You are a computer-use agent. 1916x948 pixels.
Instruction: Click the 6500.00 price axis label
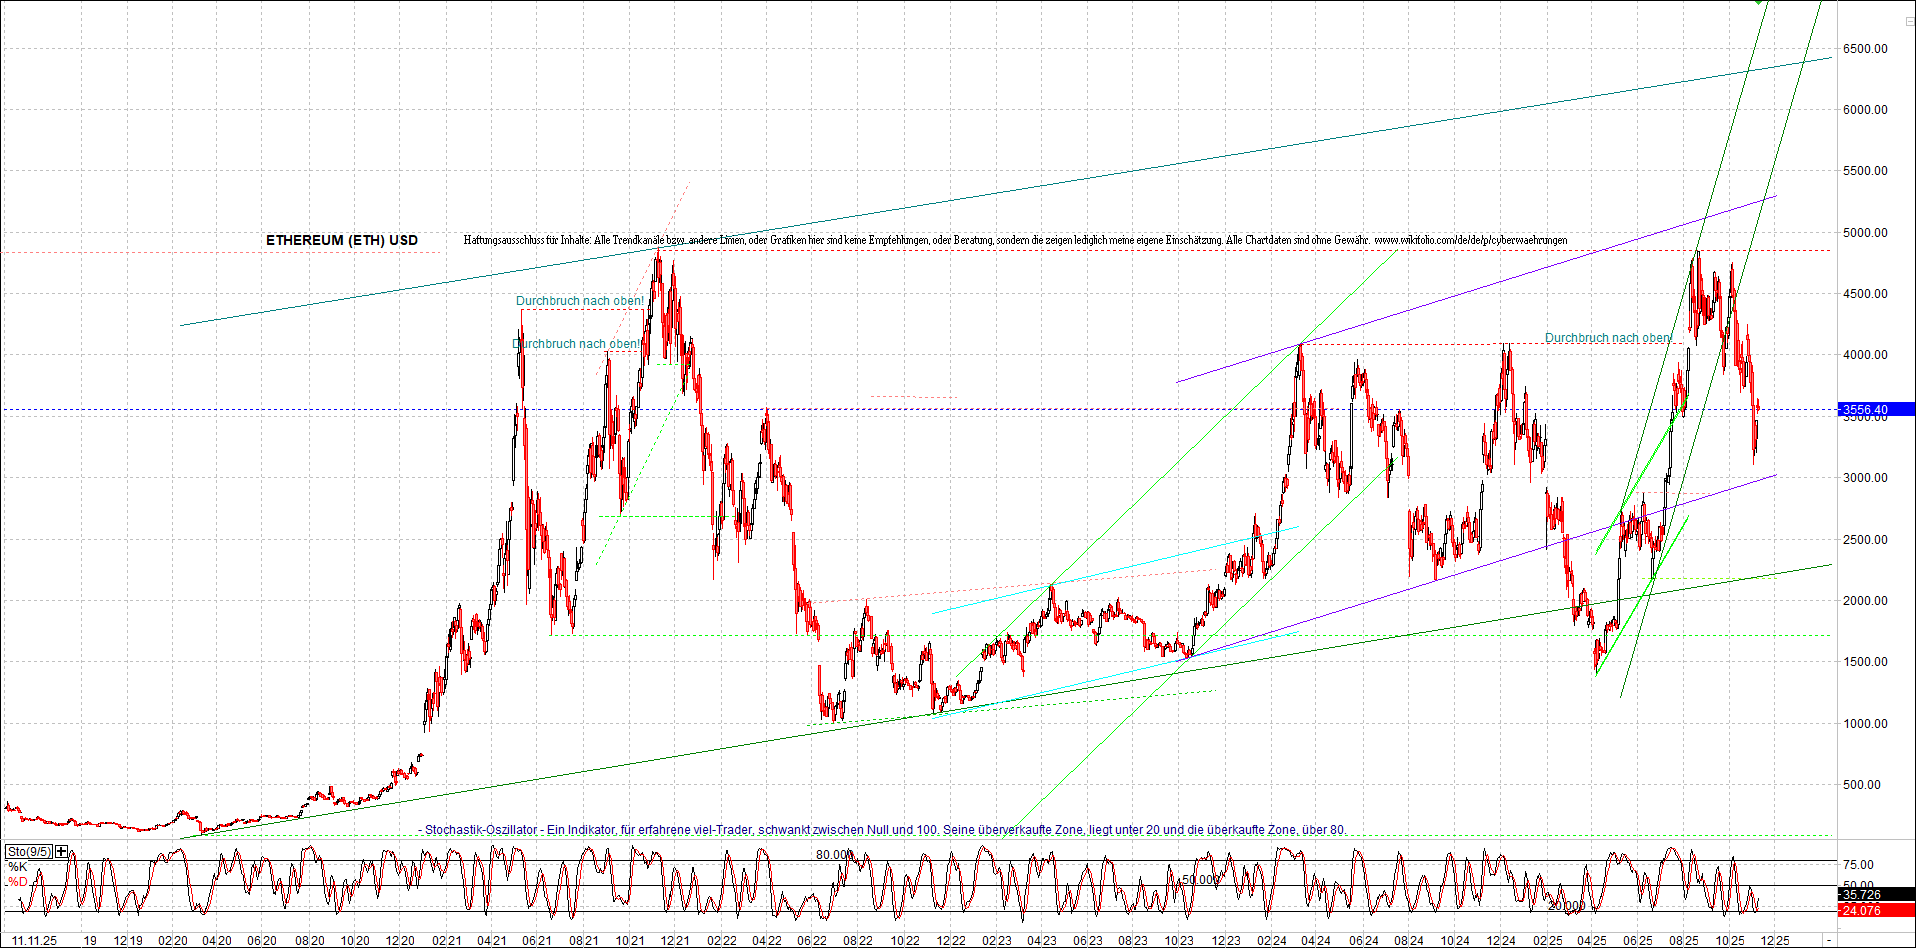1865,49
